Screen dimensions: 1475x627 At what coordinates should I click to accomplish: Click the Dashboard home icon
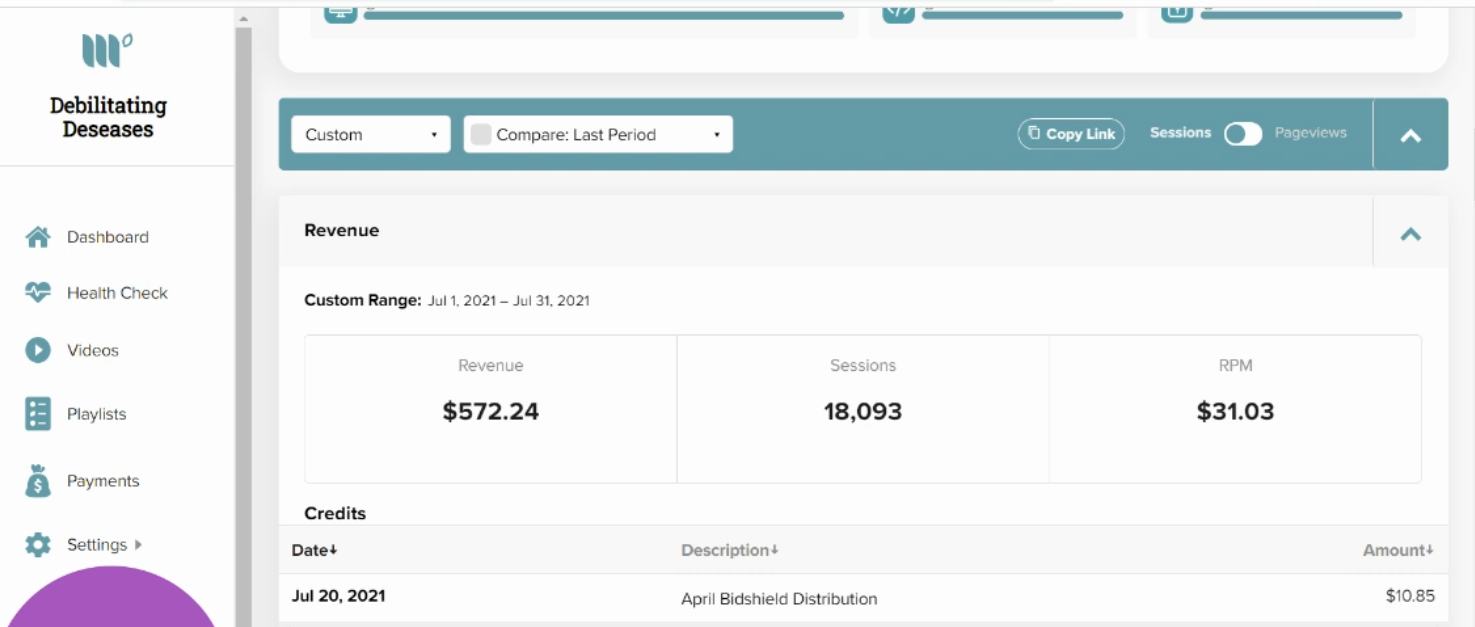[38, 237]
